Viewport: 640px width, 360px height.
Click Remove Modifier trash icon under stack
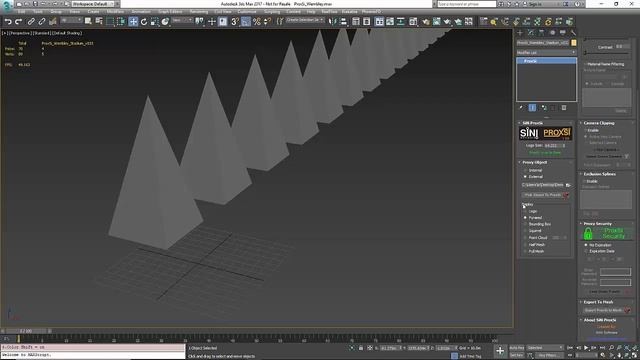click(564, 108)
